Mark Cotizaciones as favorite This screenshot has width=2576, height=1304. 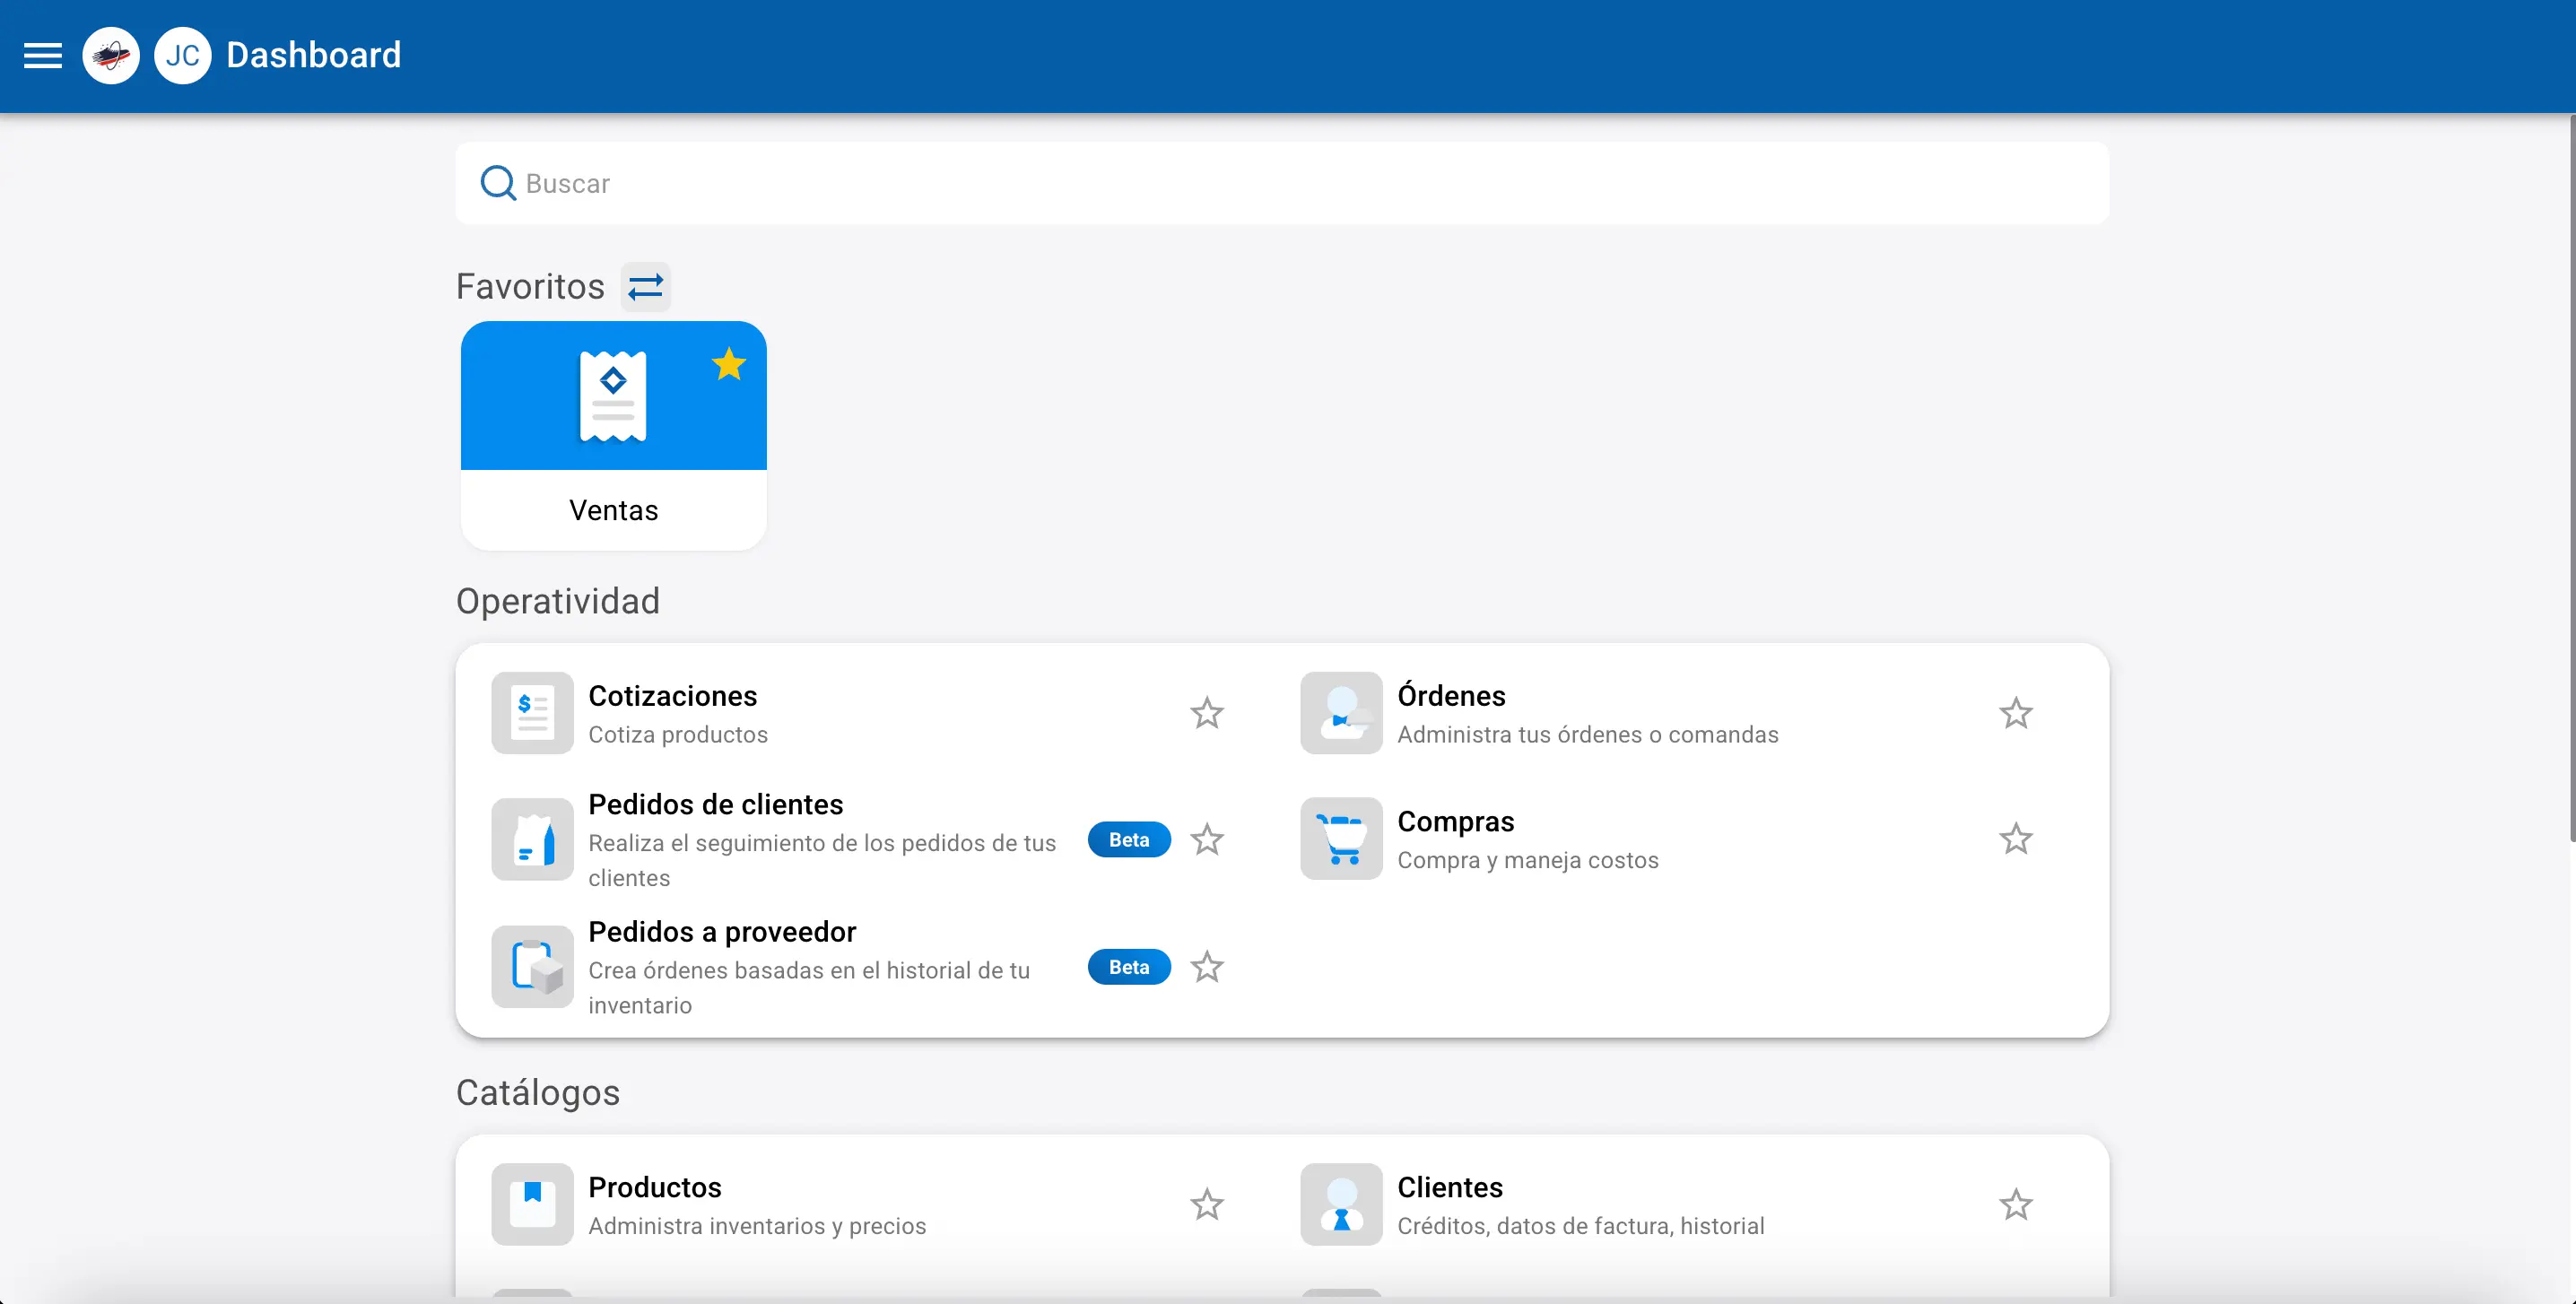1207,713
